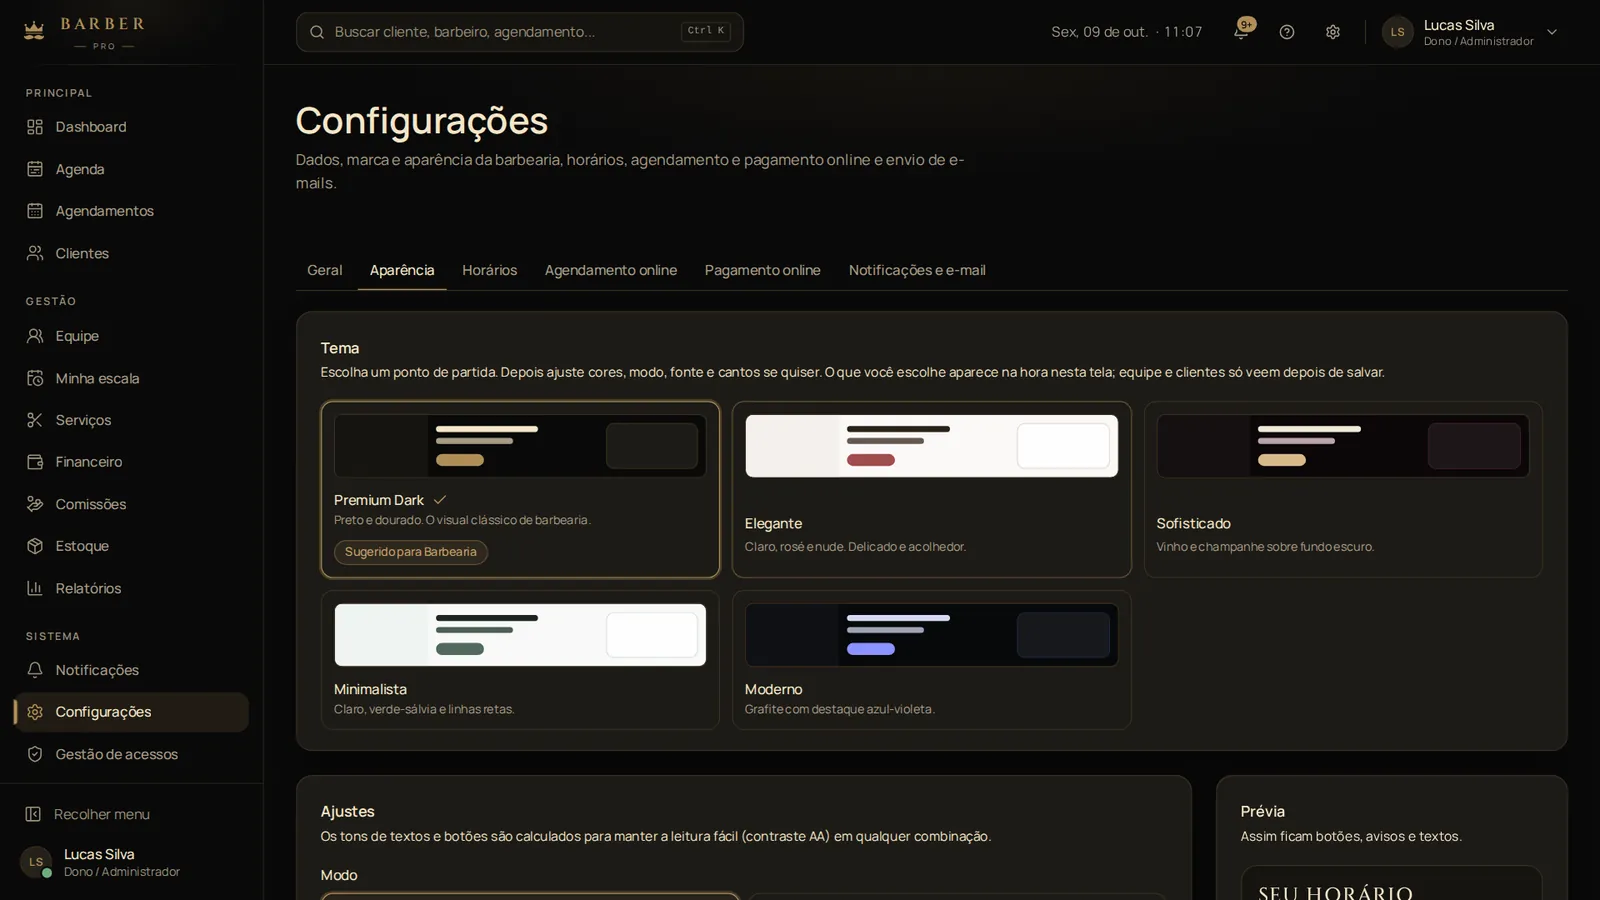
Task: Click the Recolher menu label
Action: pyautogui.click(x=102, y=814)
